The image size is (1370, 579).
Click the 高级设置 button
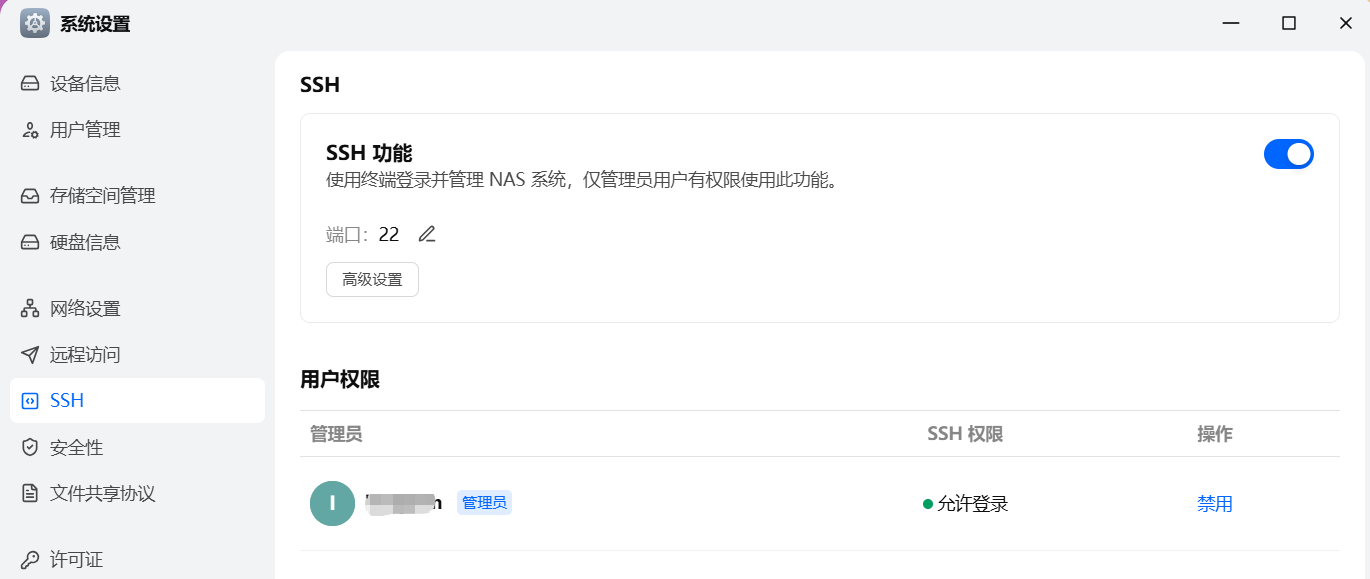pyautogui.click(x=372, y=280)
